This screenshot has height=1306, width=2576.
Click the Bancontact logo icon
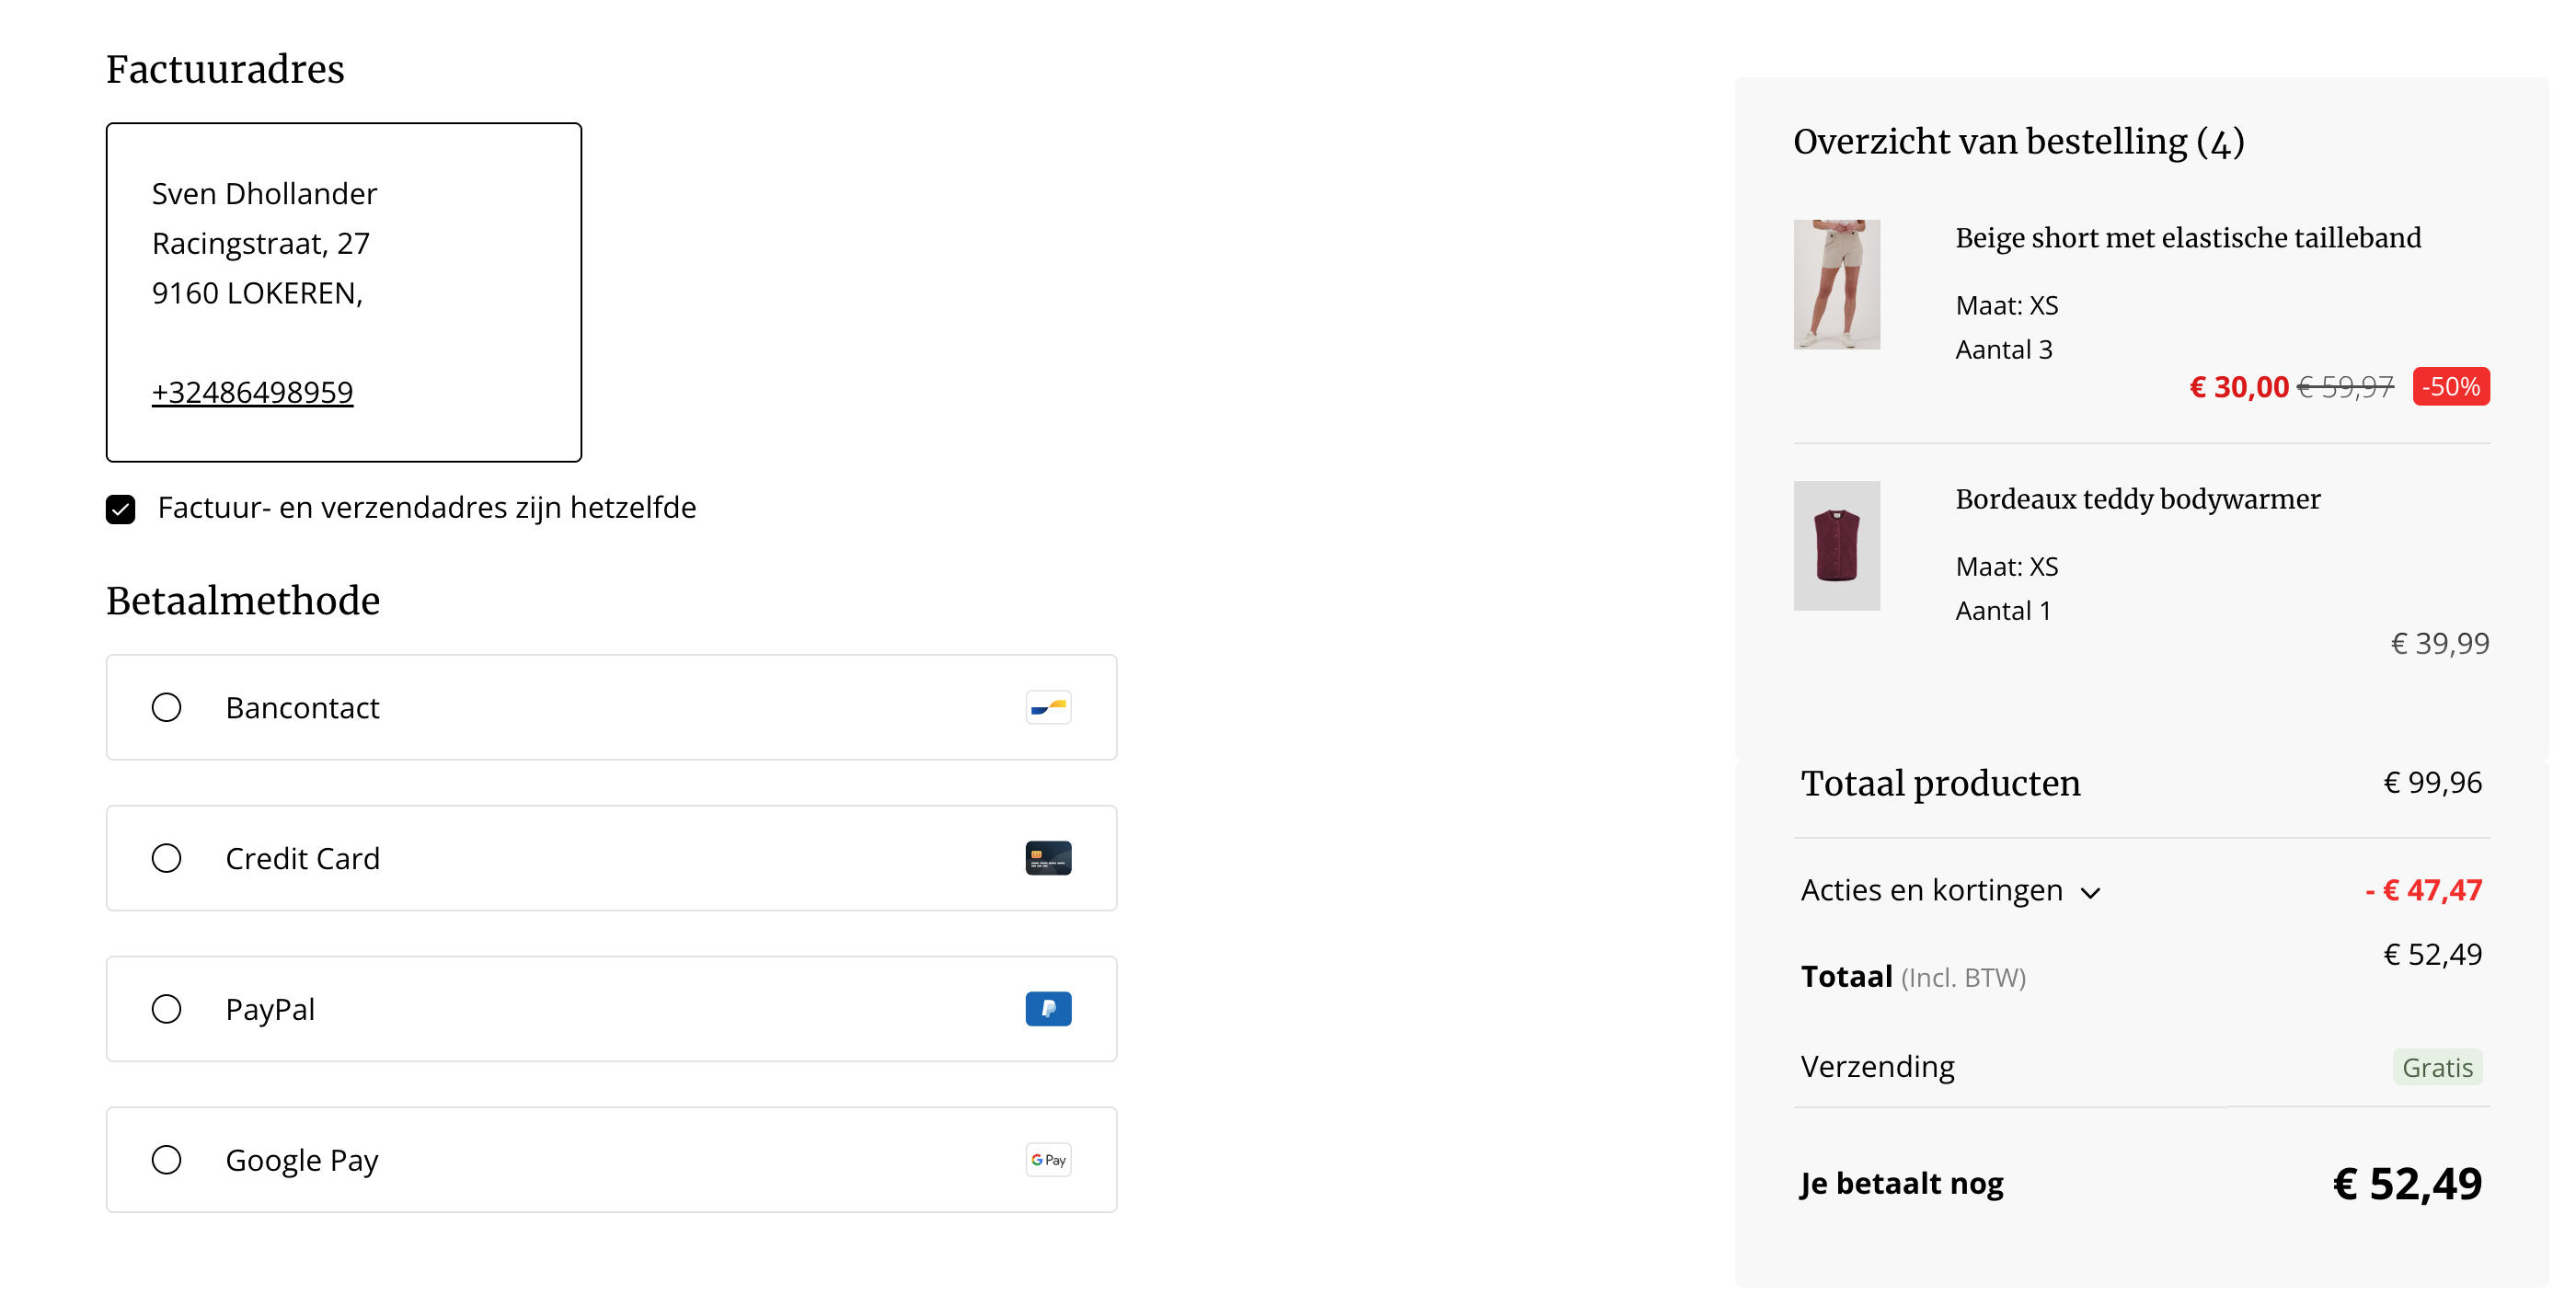(1048, 707)
